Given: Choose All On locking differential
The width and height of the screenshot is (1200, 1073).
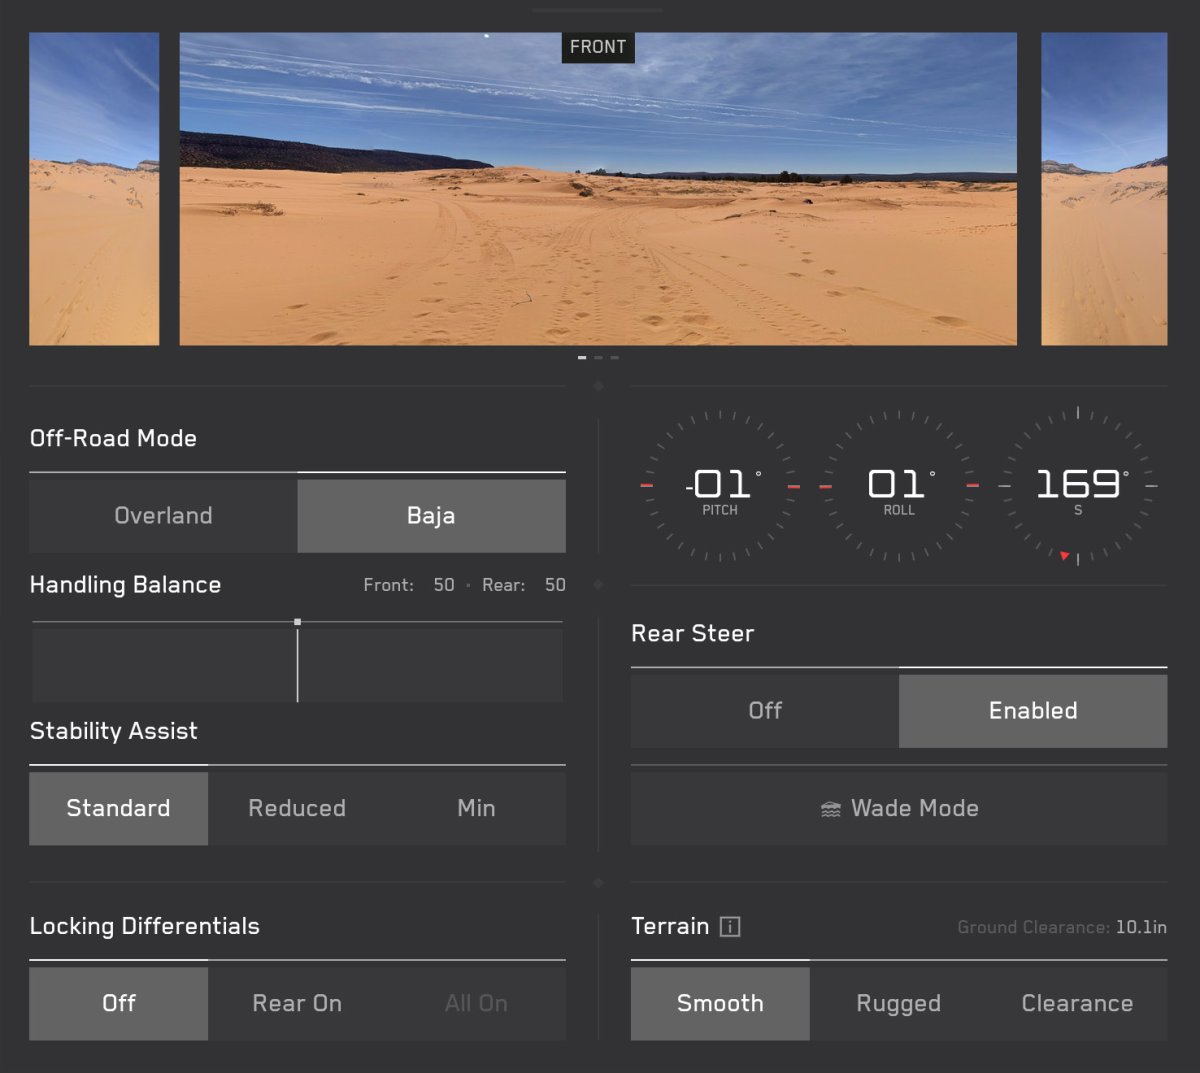Looking at the screenshot, I should click(x=476, y=1003).
